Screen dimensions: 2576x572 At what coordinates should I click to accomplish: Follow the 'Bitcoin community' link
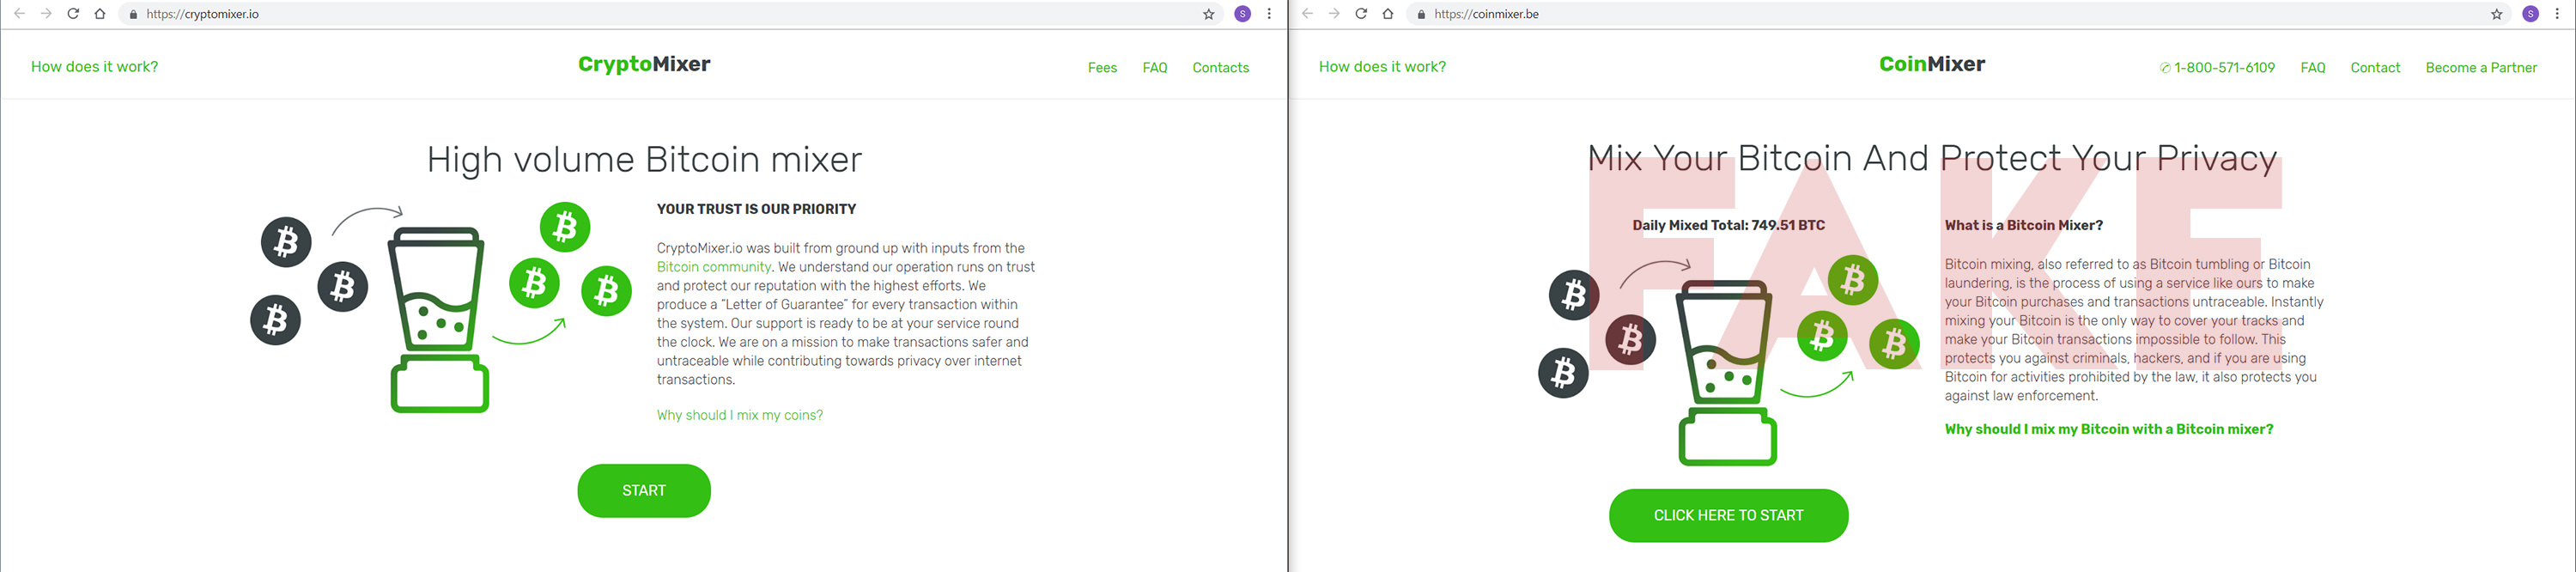coord(714,267)
